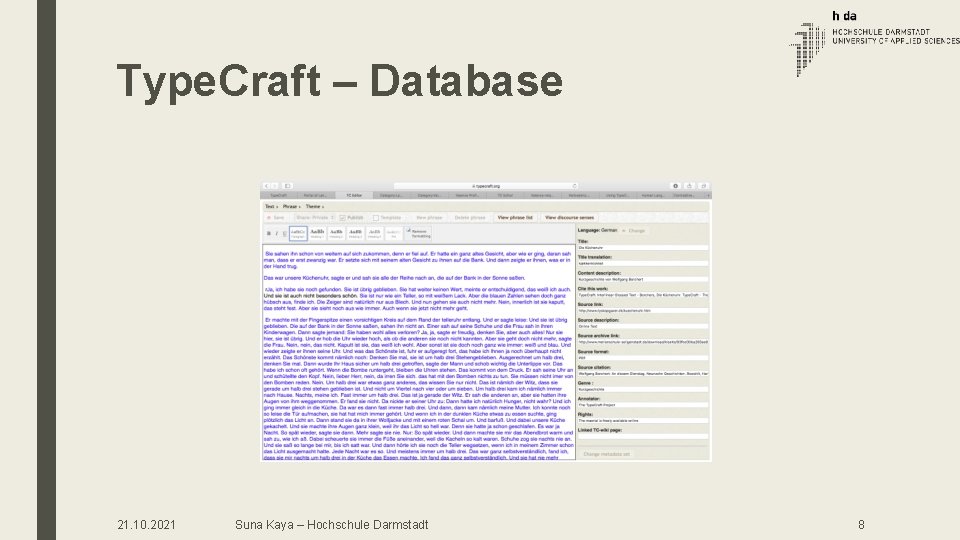This screenshot has width=960, height=540.
Task: Open the Phrase menu
Action: (x=291, y=206)
